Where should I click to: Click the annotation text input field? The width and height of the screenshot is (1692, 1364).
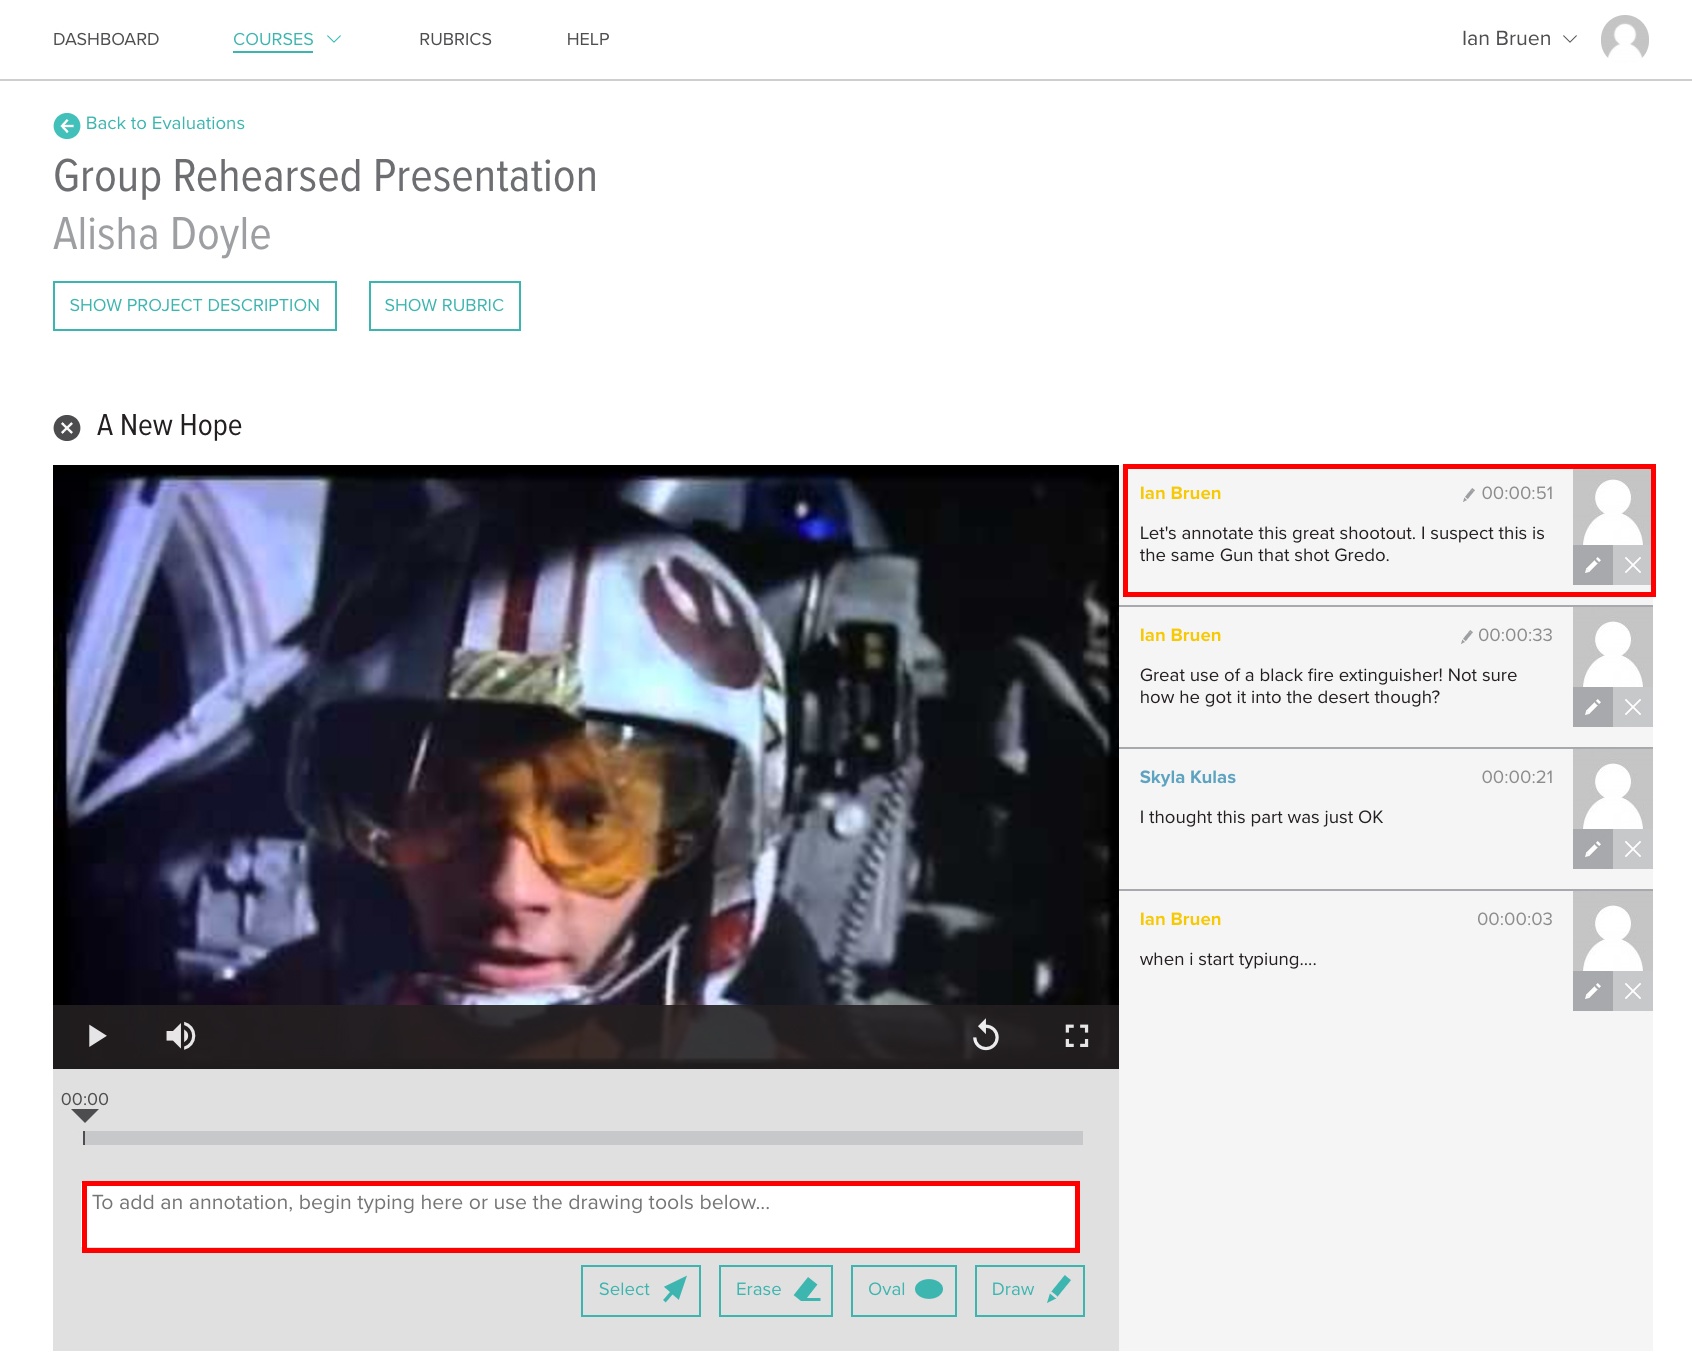(x=581, y=1217)
